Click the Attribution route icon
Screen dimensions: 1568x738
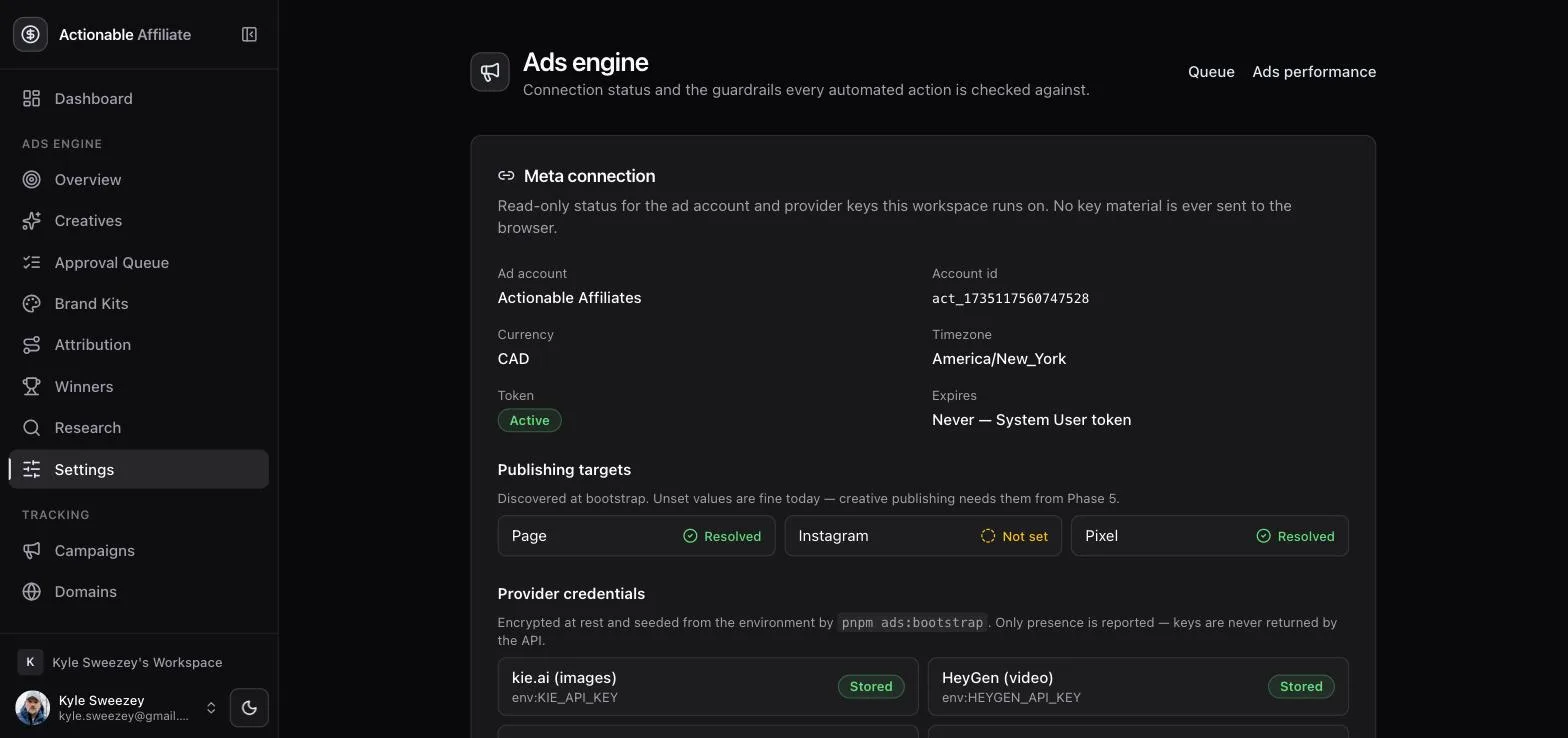click(32, 344)
